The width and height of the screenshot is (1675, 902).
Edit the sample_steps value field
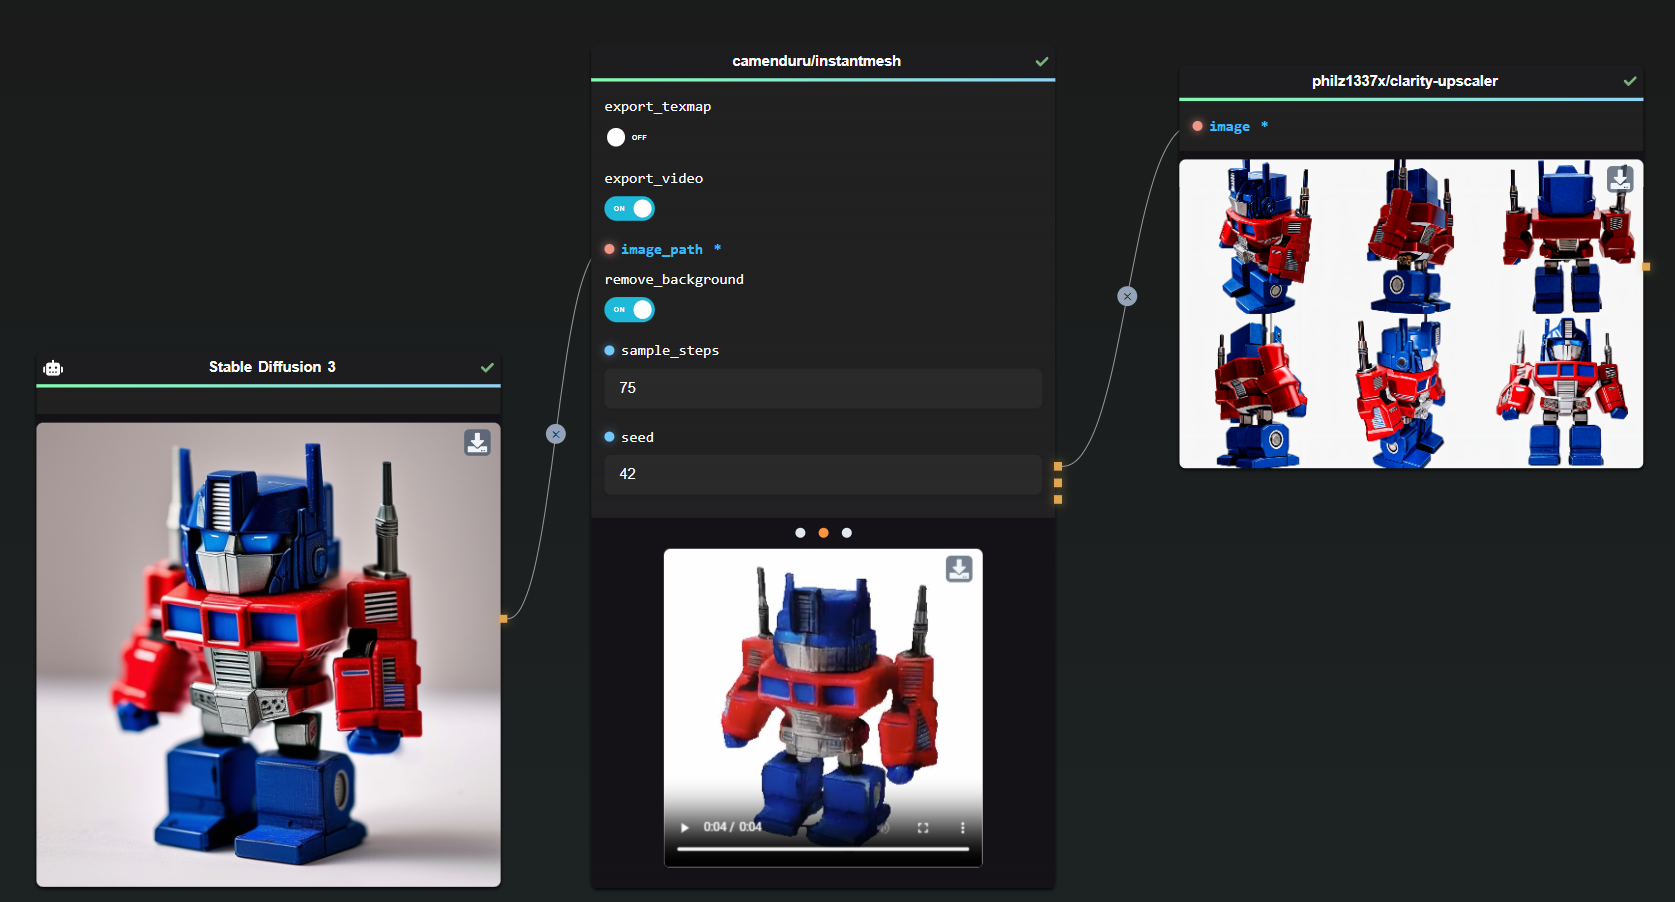click(x=823, y=388)
